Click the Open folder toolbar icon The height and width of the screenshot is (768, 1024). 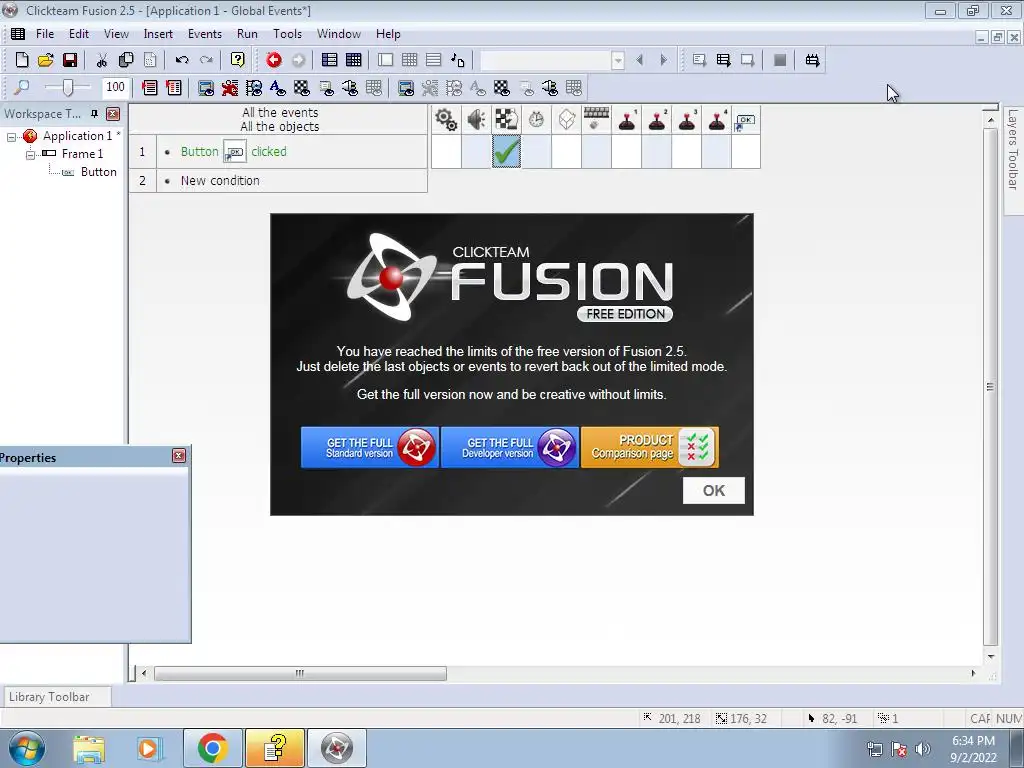[x=46, y=60]
